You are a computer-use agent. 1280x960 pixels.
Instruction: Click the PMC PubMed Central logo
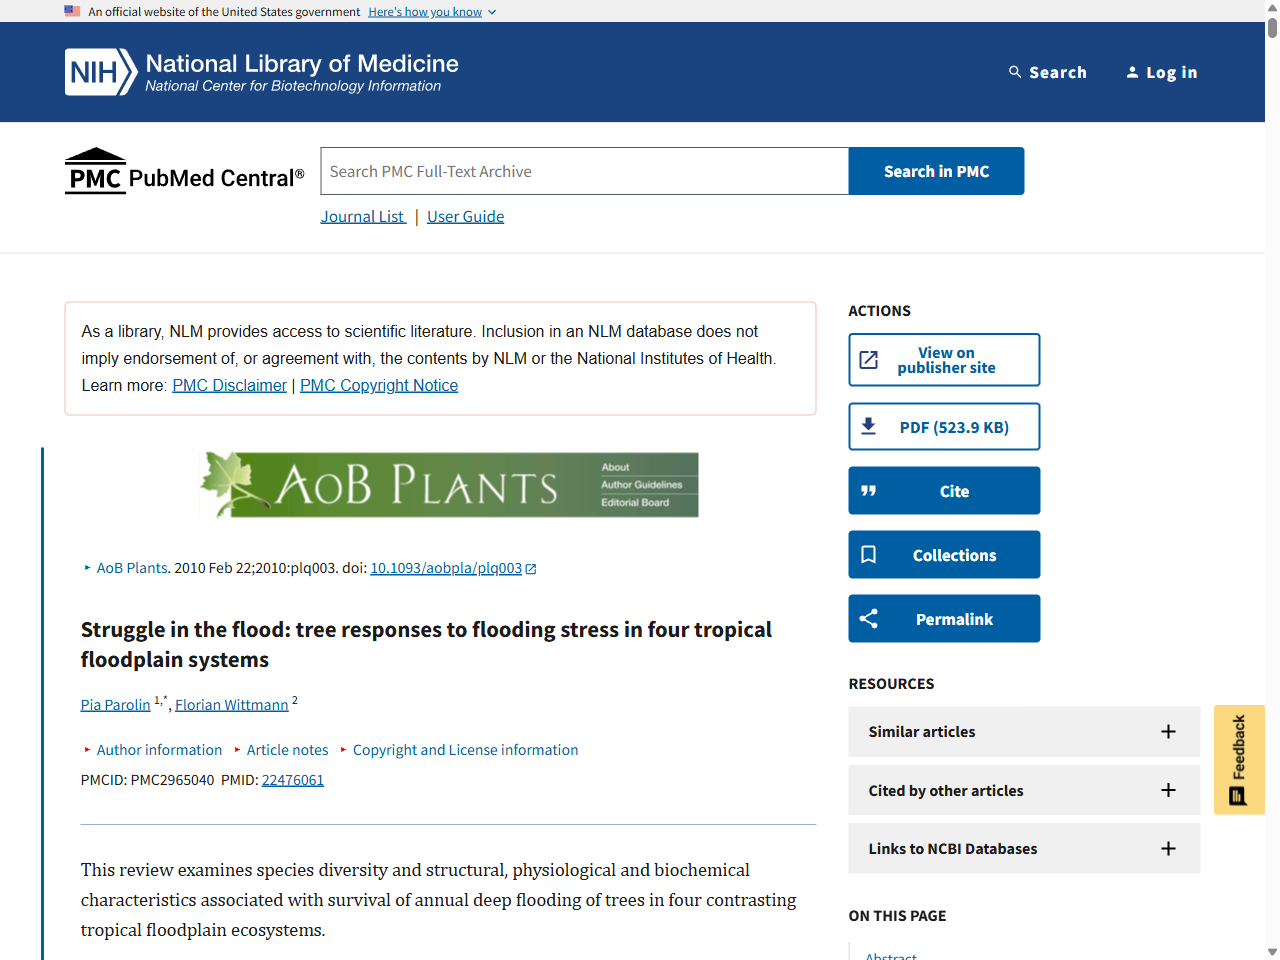tap(184, 170)
